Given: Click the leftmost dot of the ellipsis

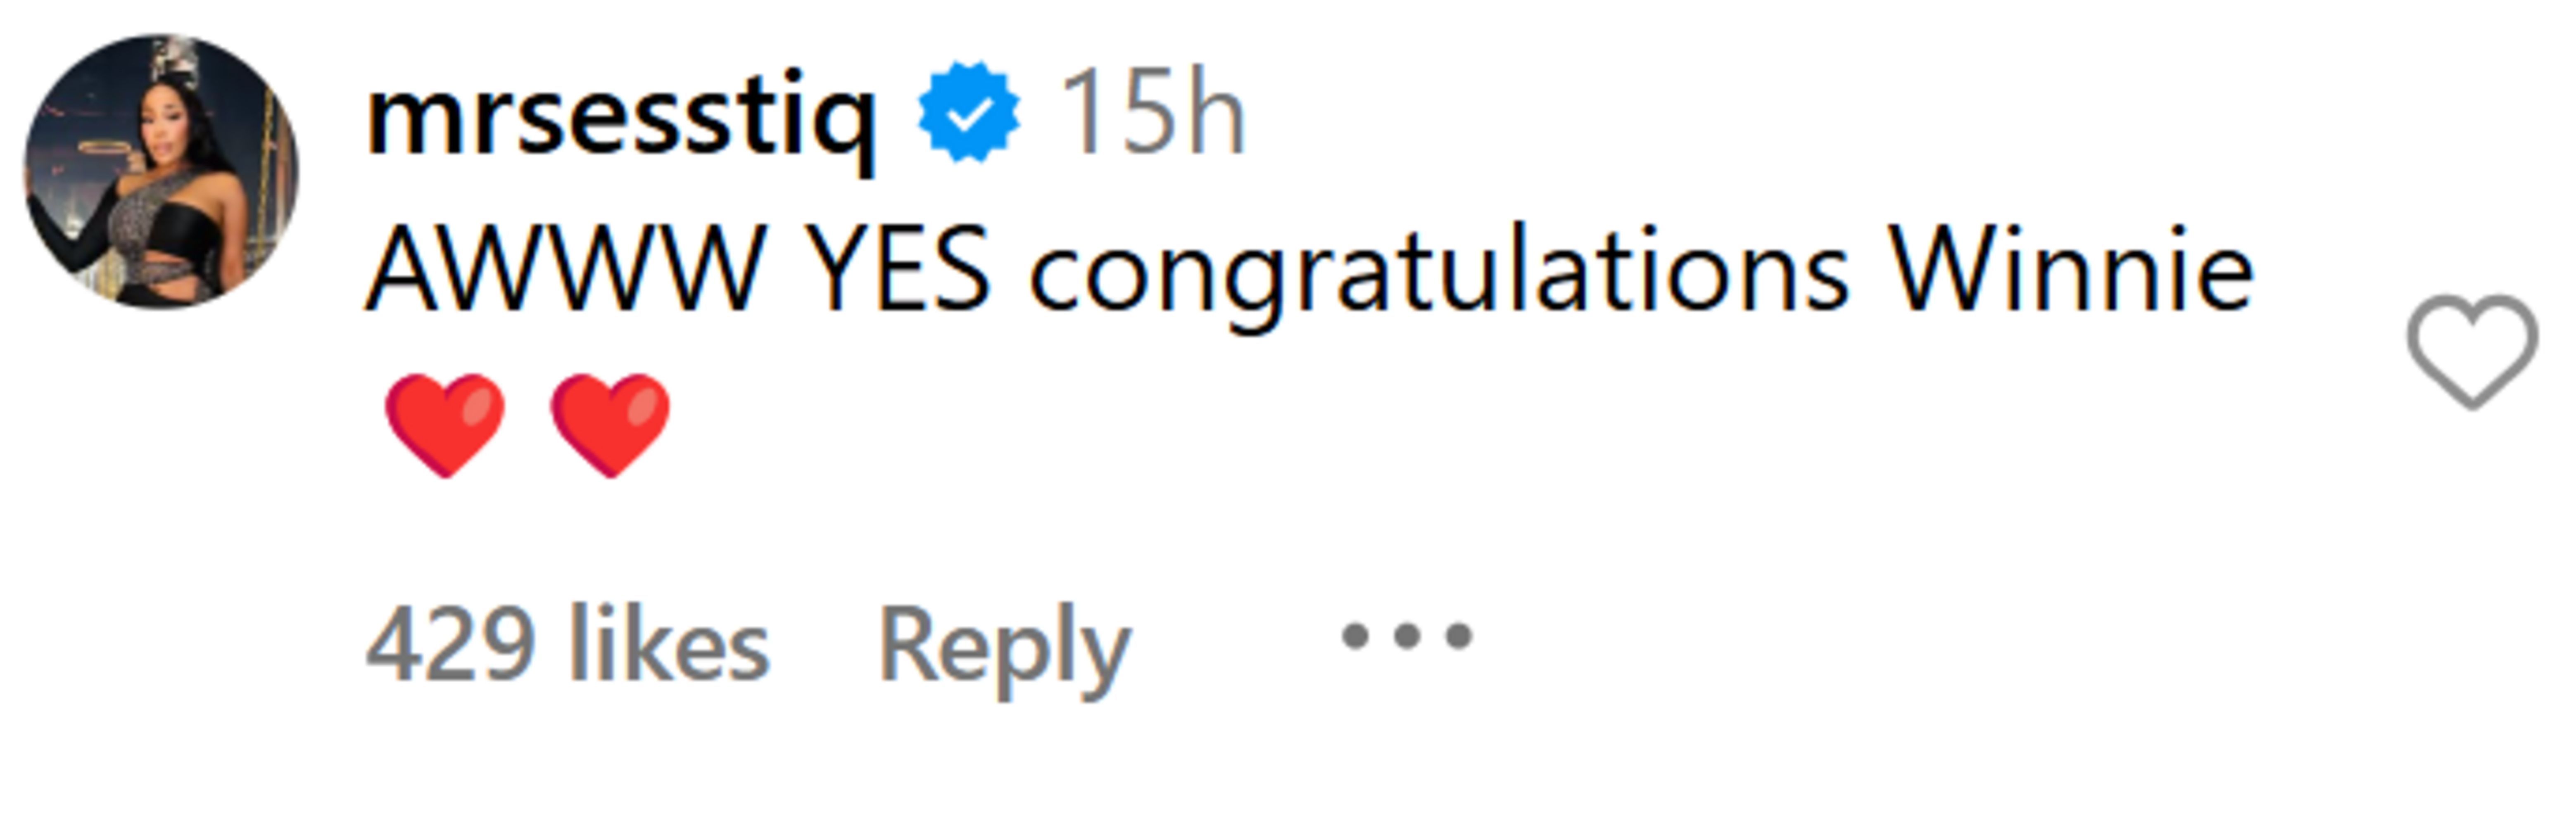Looking at the screenshot, I should (1354, 636).
